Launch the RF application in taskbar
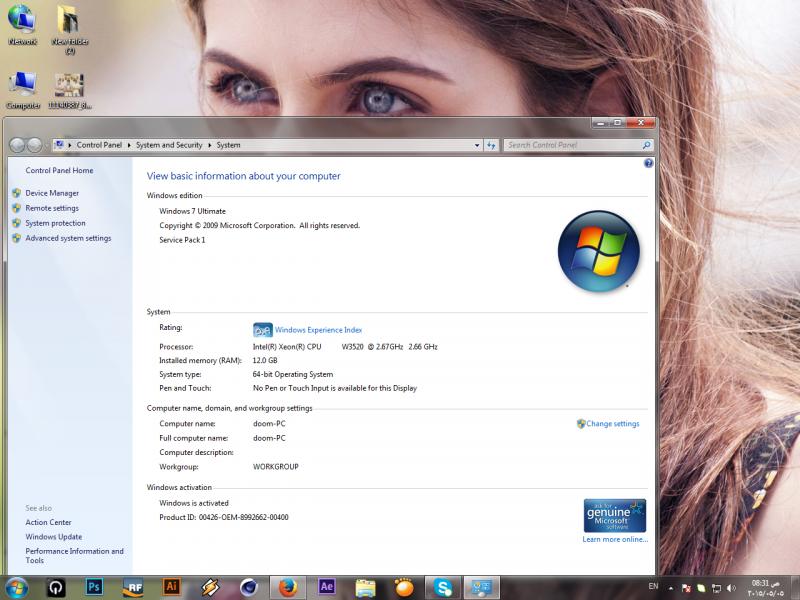This screenshot has height=600, width=800. 133,587
